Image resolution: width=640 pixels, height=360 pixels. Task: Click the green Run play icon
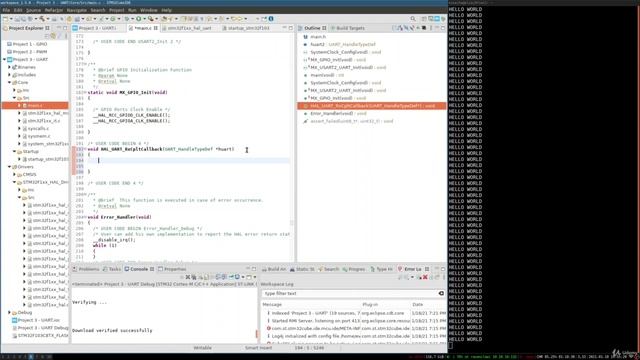pos(139,19)
